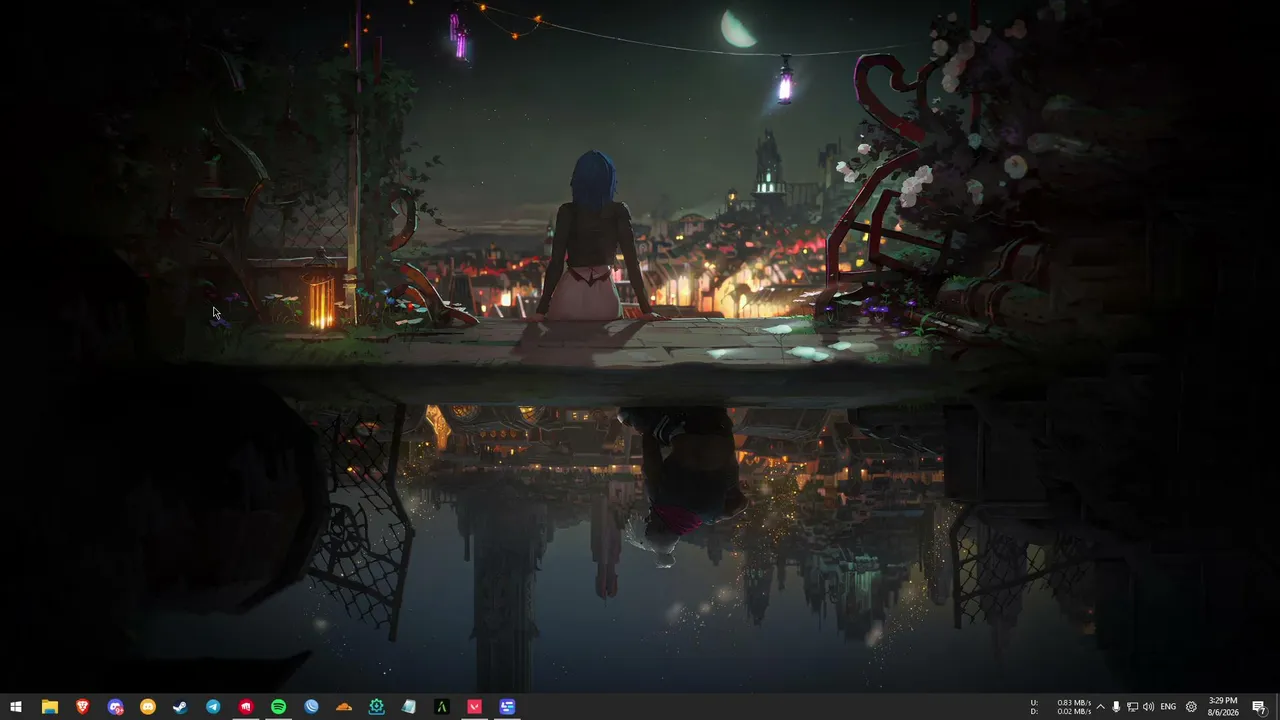Open the black app with green lambda icon
1280x720 pixels.
click(x=442, y=707)
